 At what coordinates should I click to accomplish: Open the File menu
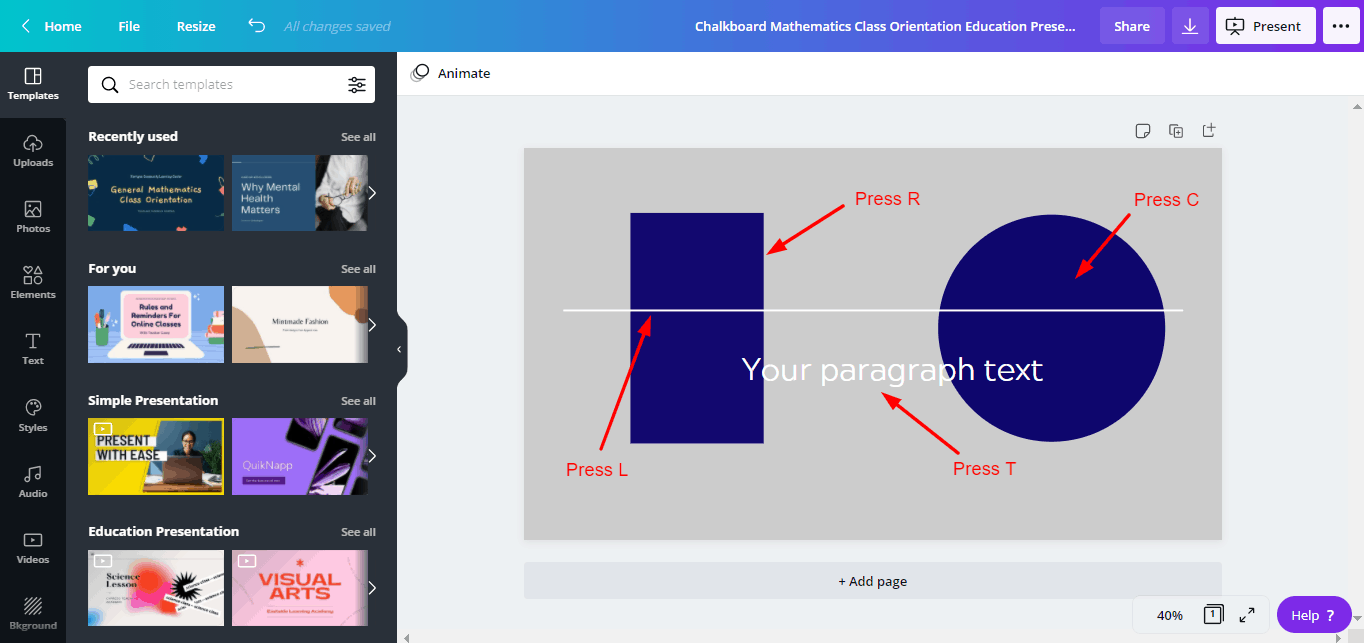(129, 26)
